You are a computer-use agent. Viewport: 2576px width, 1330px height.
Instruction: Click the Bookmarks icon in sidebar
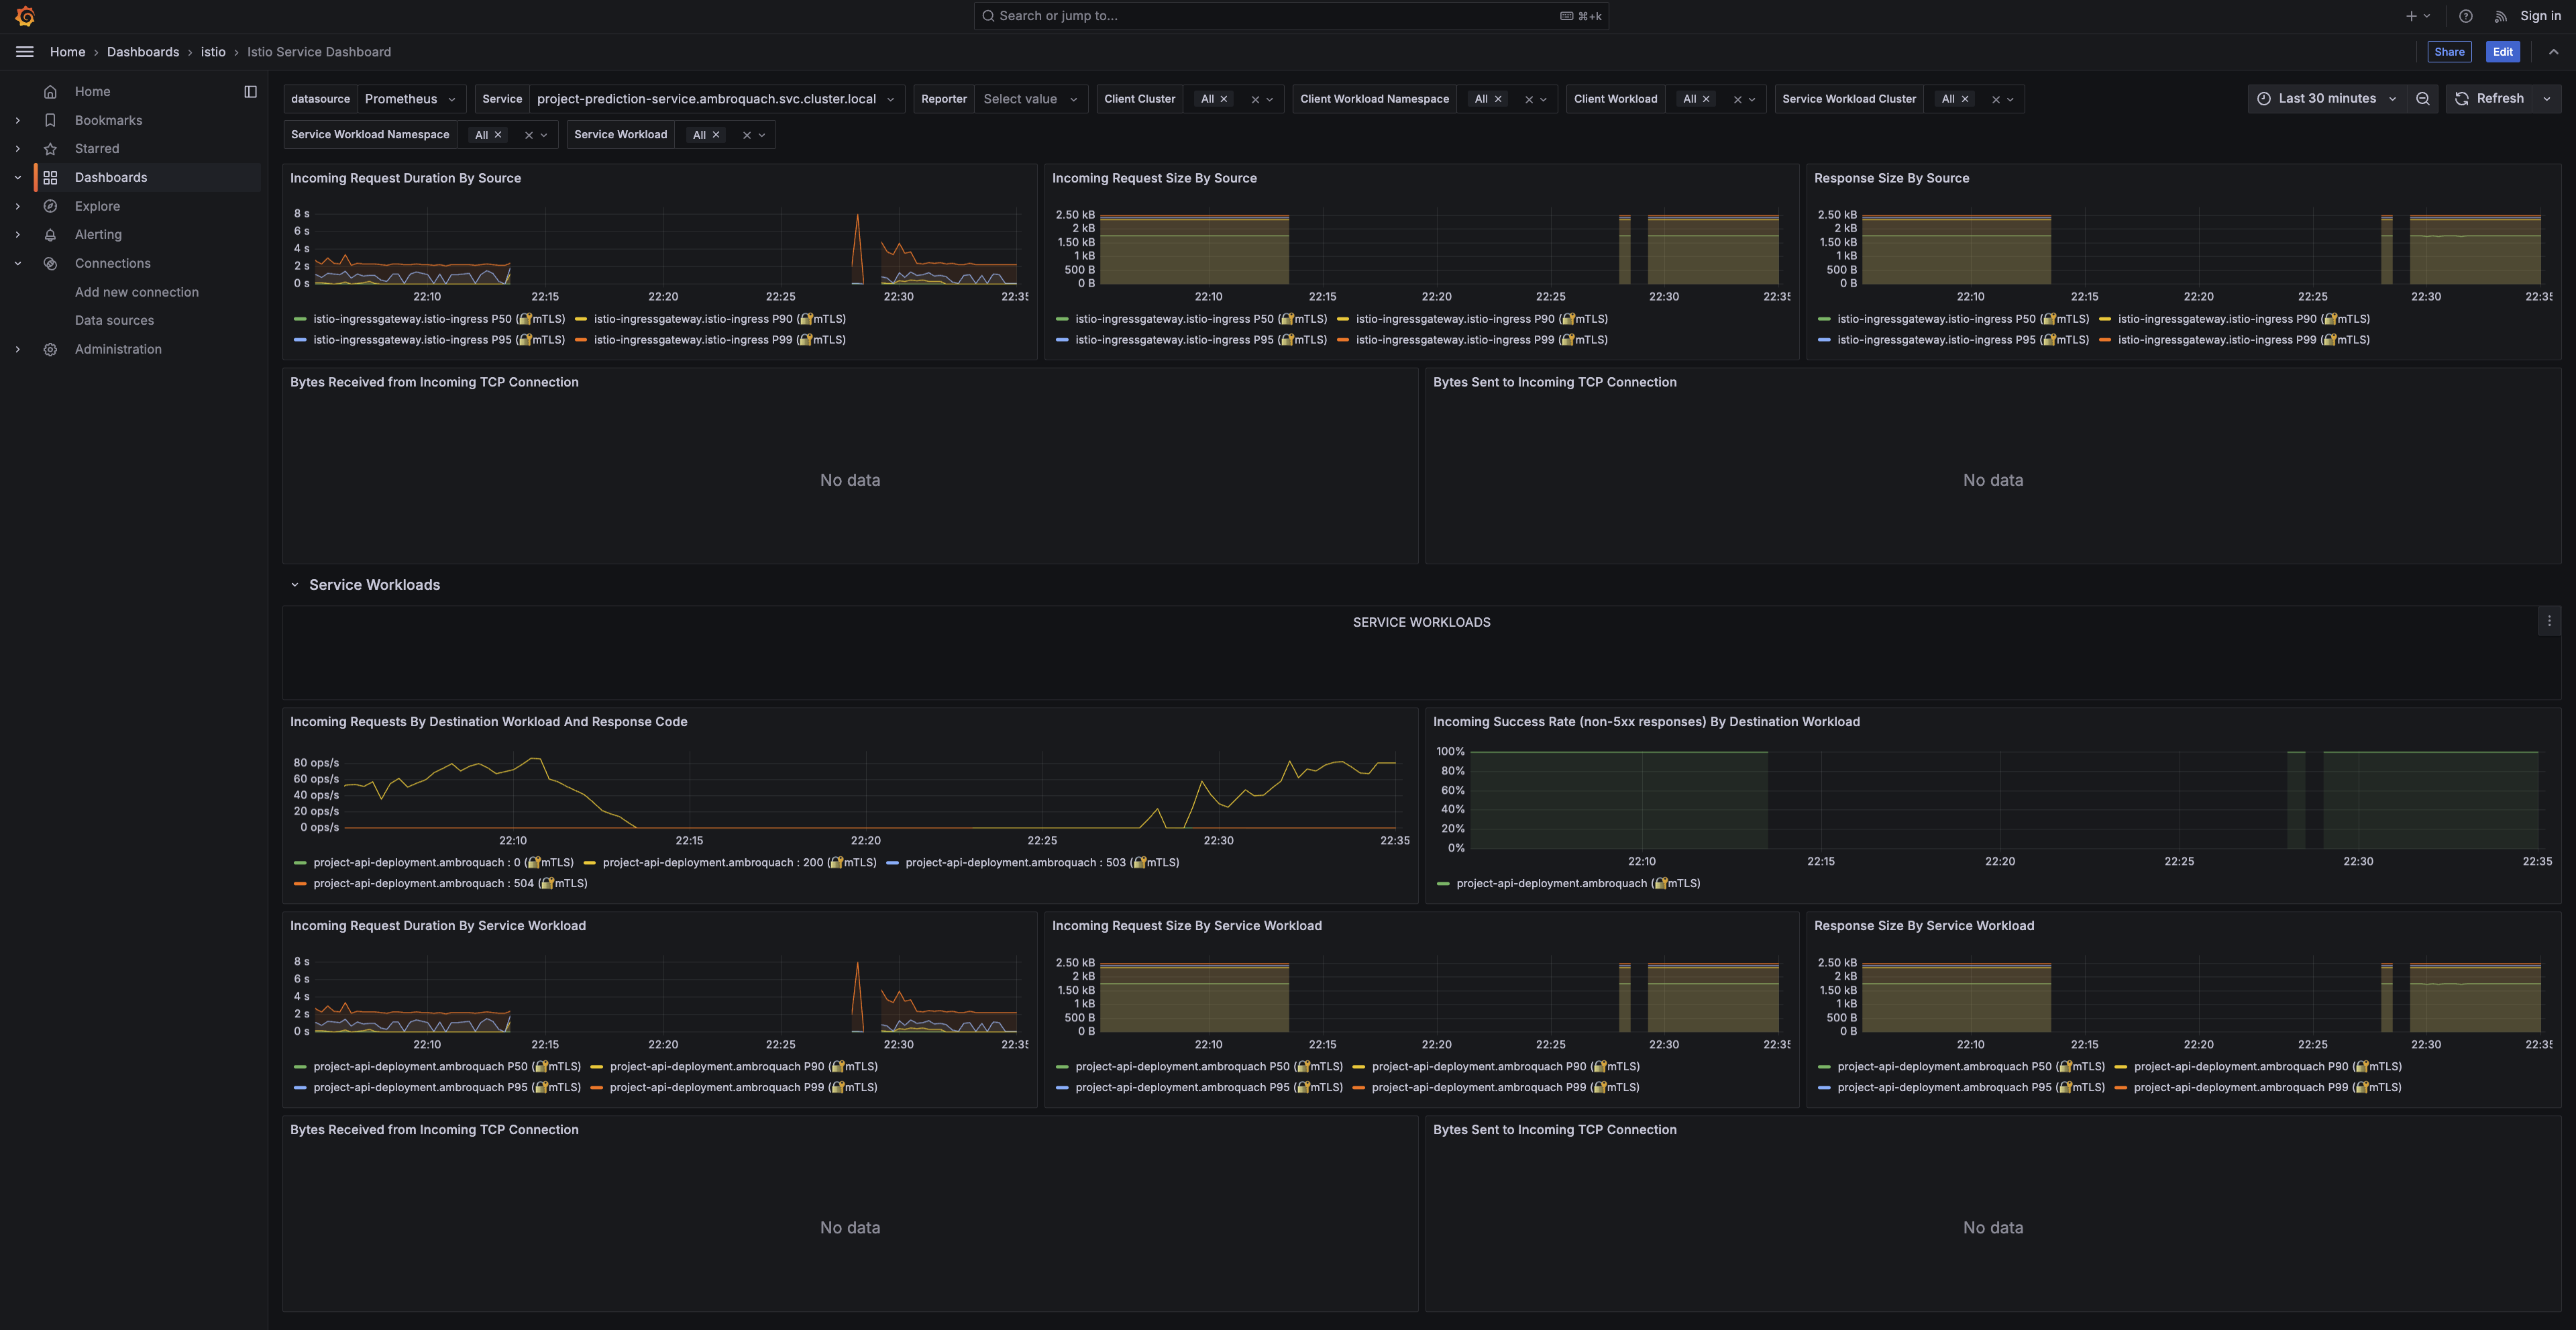[x=50, y=120]
